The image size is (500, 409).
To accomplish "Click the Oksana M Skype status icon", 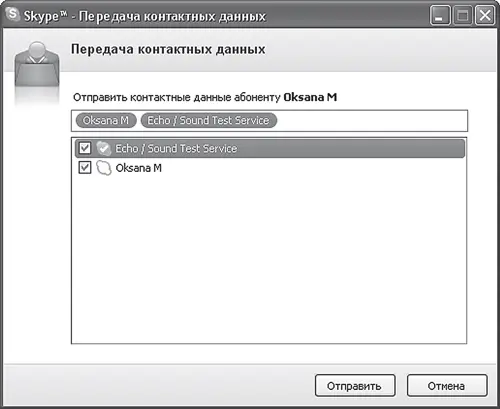I will (x=104, y=168).
